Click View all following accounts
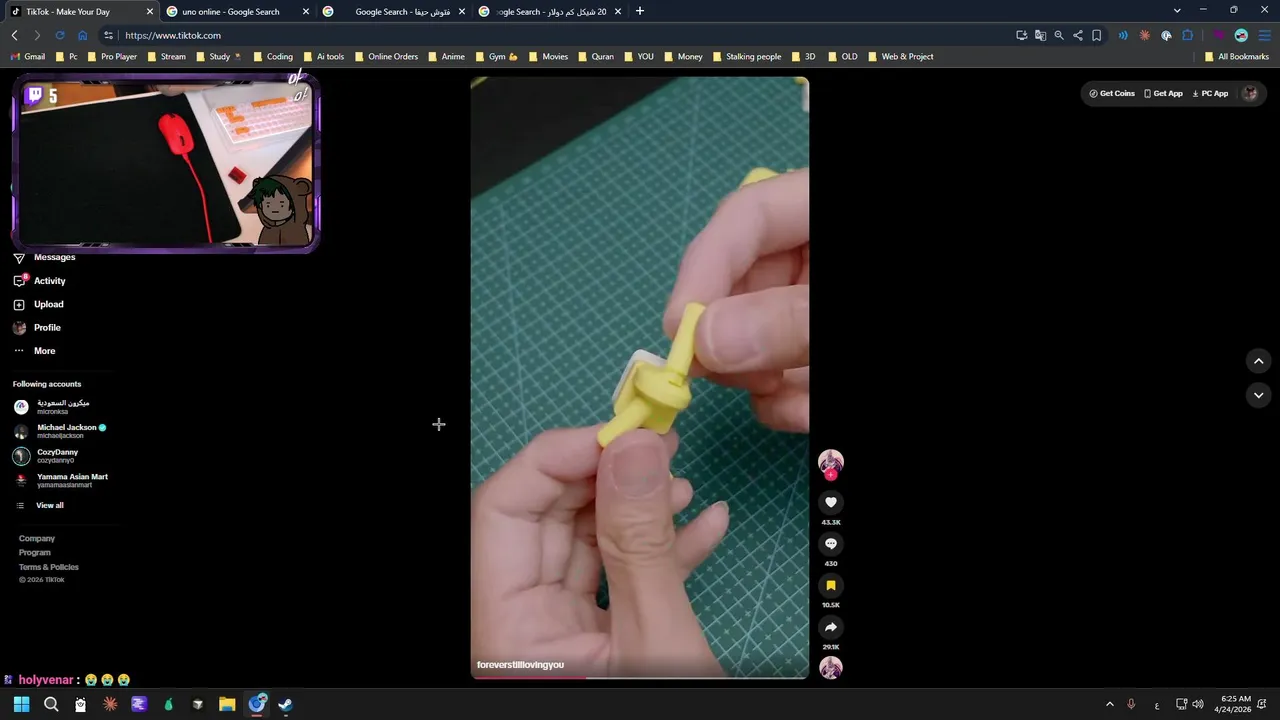The width and height of the screenshot is (1280, 720). coord(40,506)
